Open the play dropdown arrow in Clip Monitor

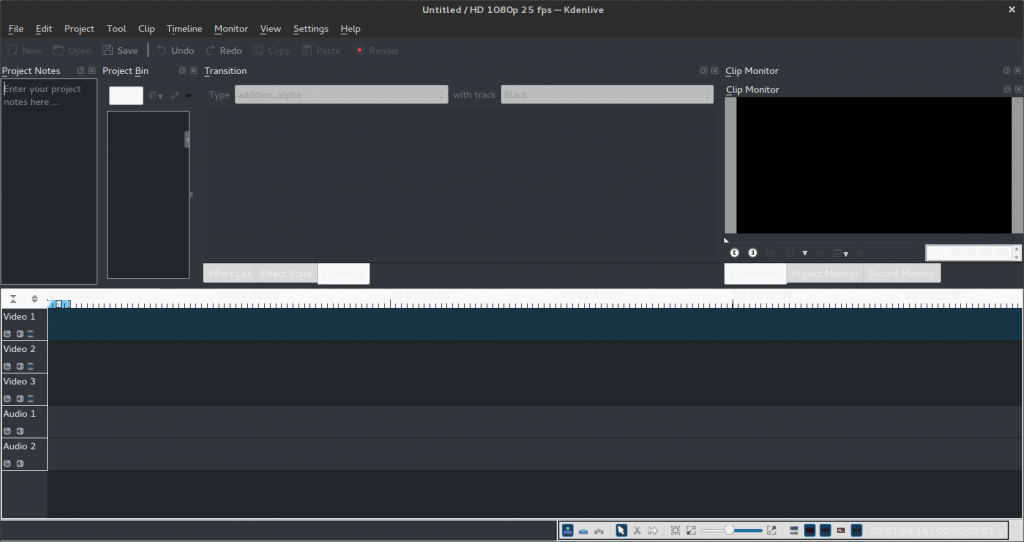pos(805,254)
